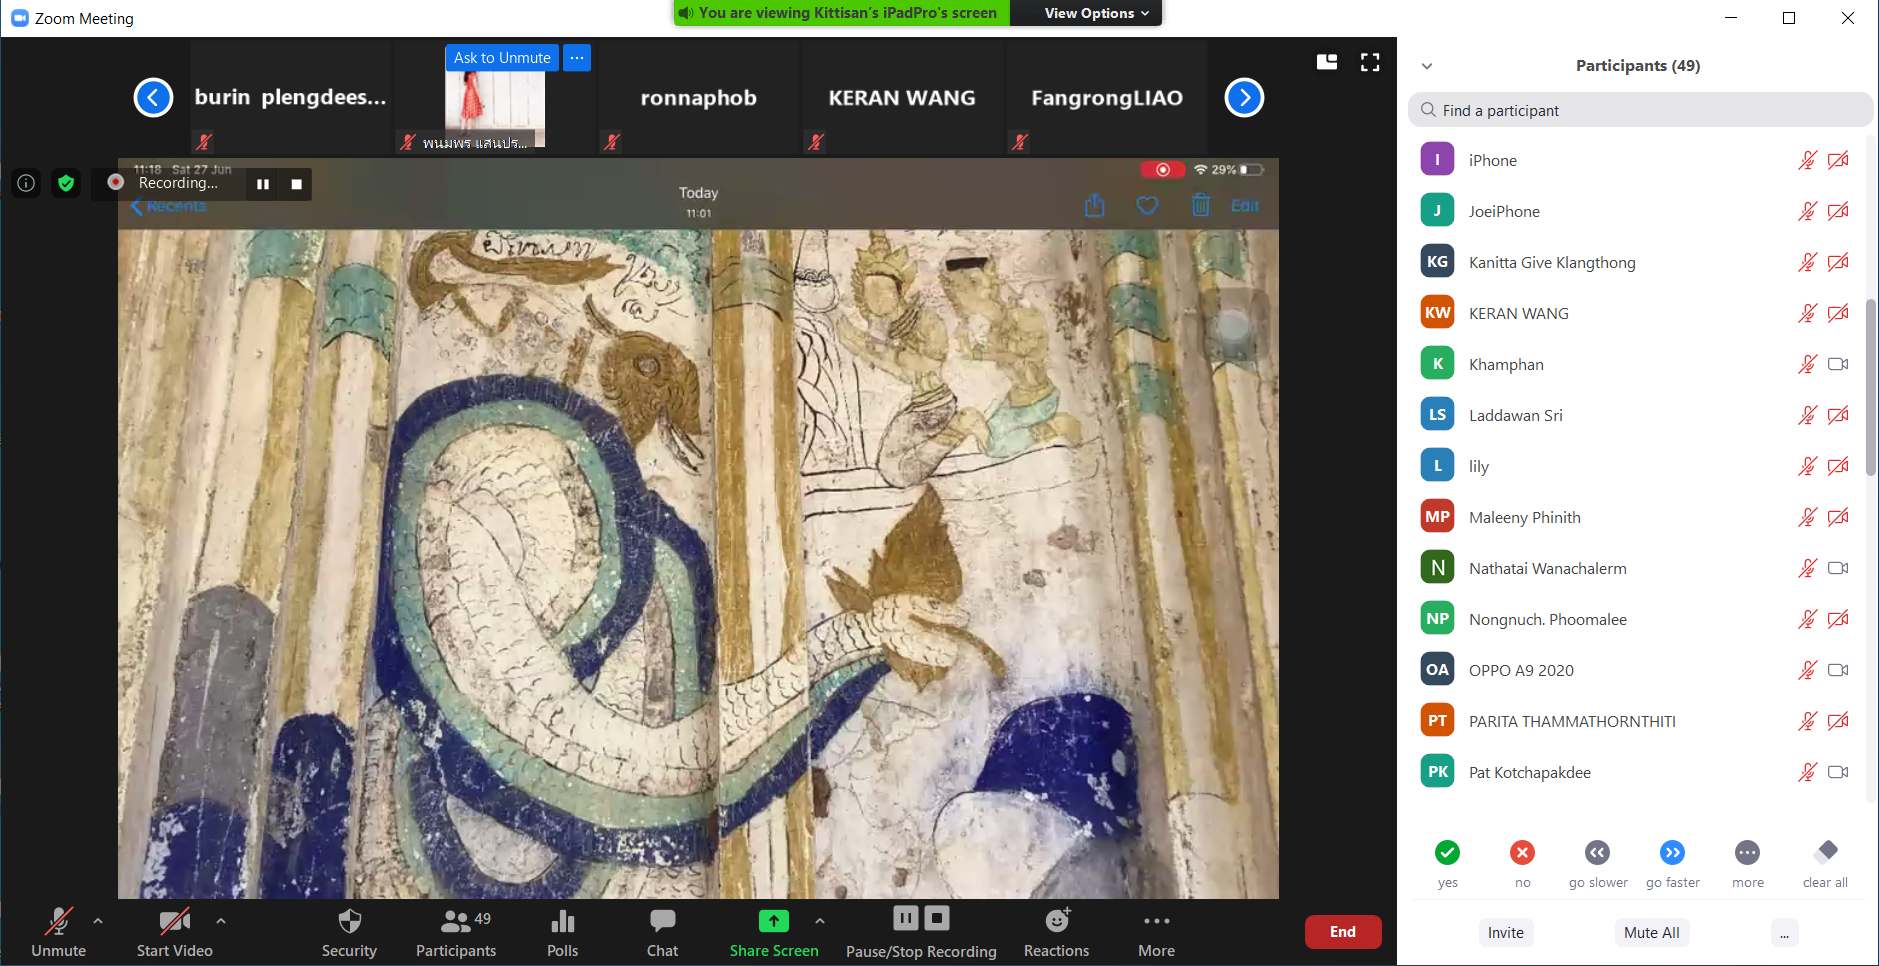Click the participants list scrollbar
The width and height of the screenshot is (1879, 966).
pos(1871,386)
